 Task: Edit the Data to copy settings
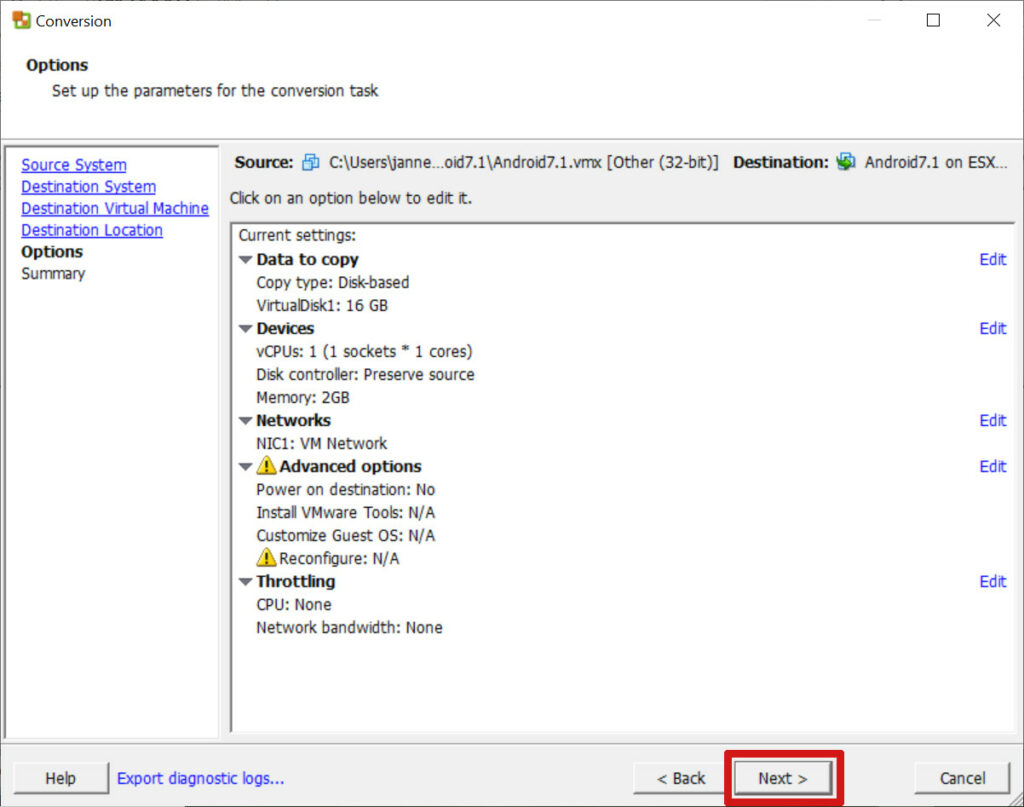click(993, 259)
